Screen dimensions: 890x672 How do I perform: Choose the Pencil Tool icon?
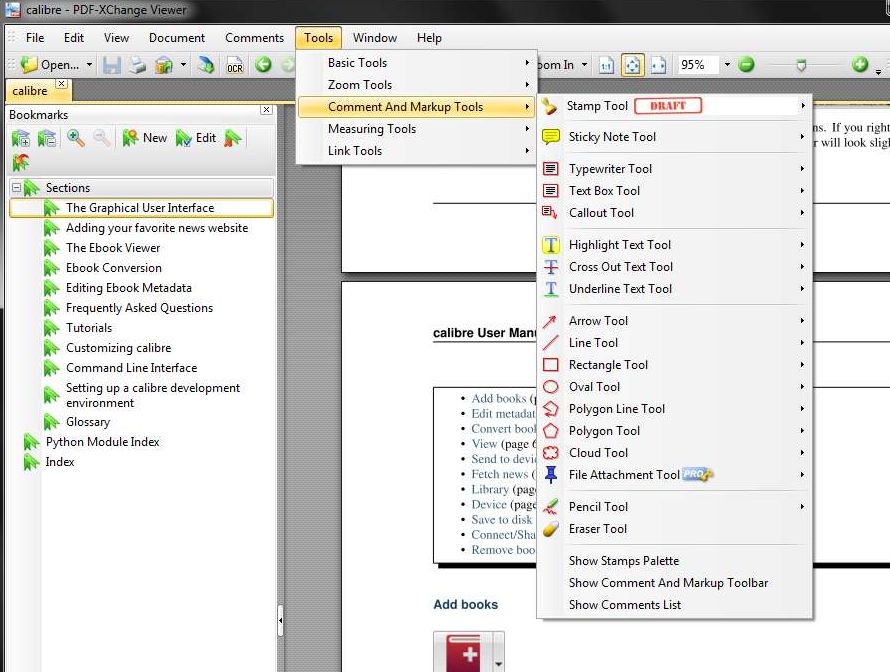point(551,506)
